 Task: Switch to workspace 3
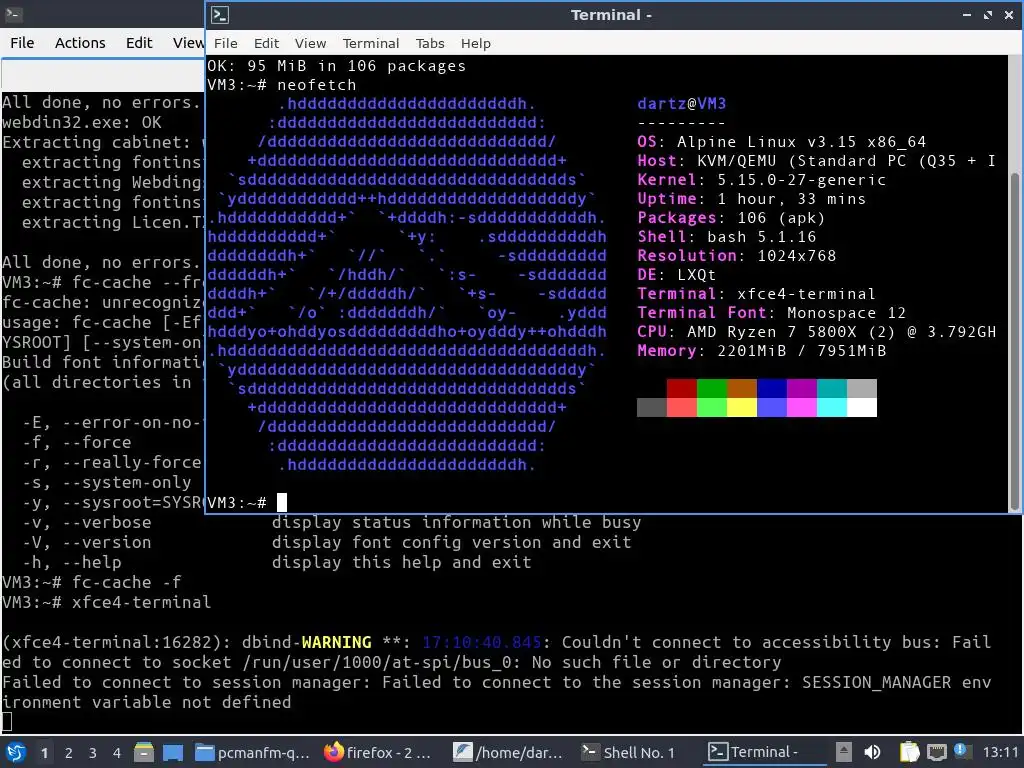(93, 753)
